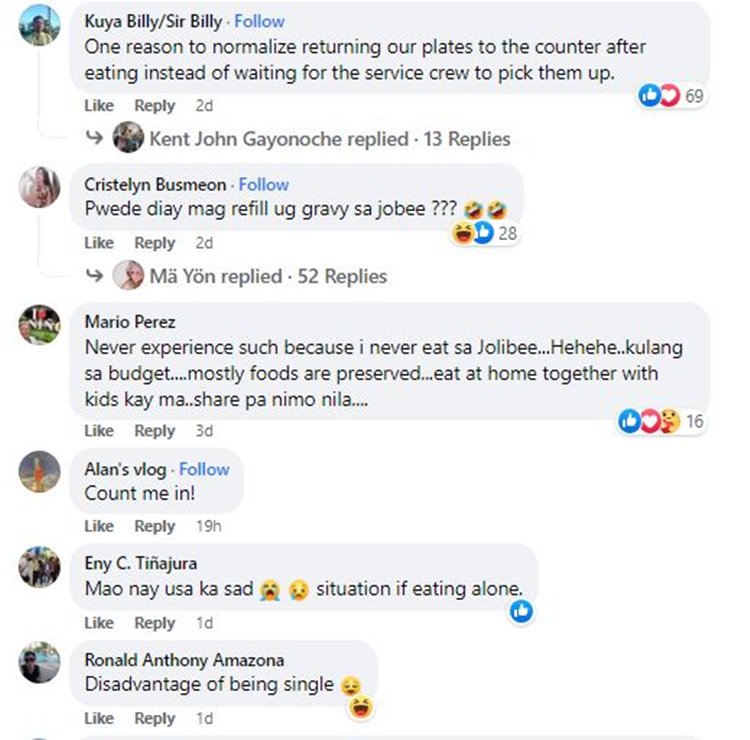
Task: Reply to Ronald Anthony Amazona's comment
Action: click(155, 718)
